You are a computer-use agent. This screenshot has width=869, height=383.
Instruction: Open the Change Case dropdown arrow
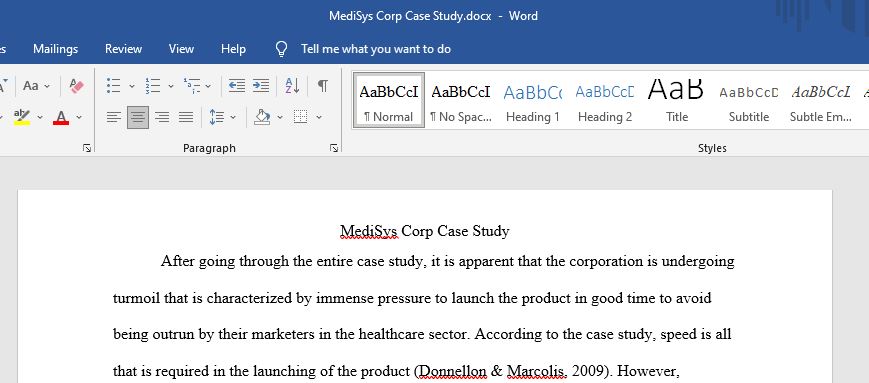click(47, 86)
